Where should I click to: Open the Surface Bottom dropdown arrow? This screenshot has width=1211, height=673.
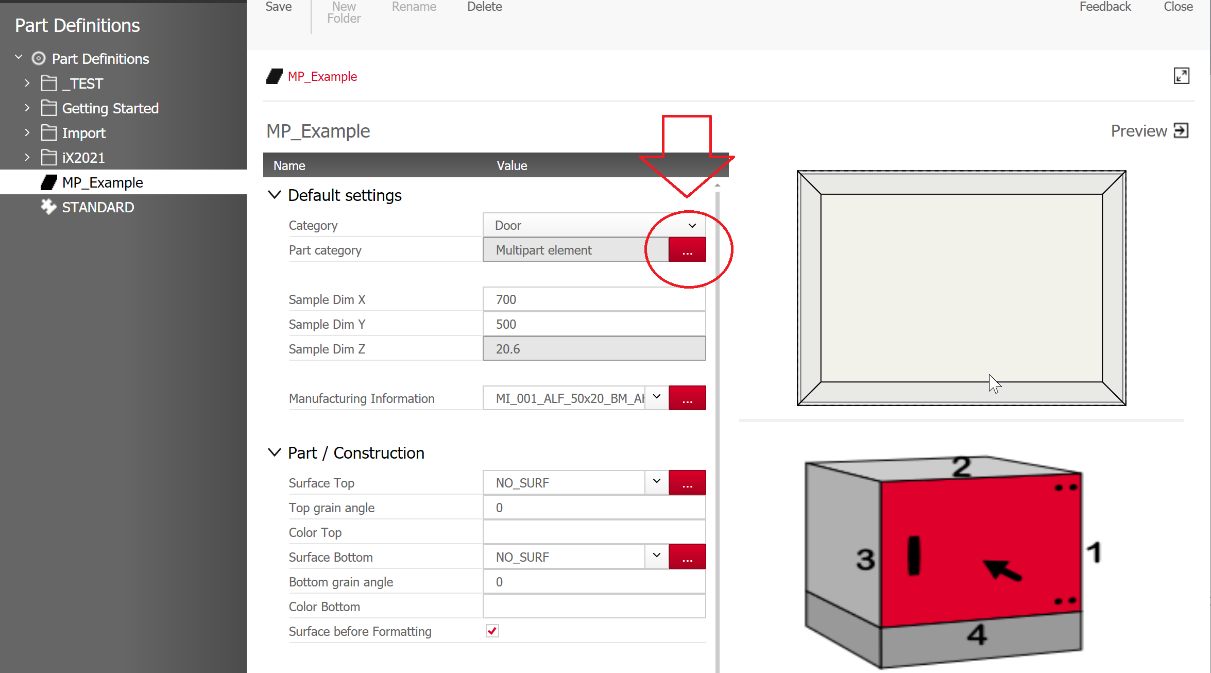pos(657,556)
